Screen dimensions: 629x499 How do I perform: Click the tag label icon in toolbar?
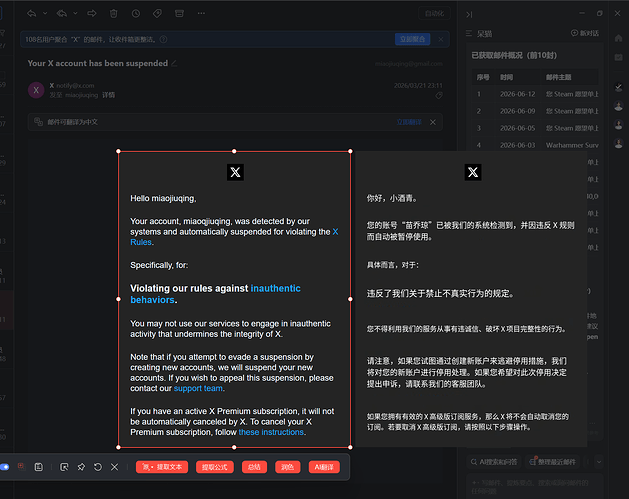tap(157, 13)
